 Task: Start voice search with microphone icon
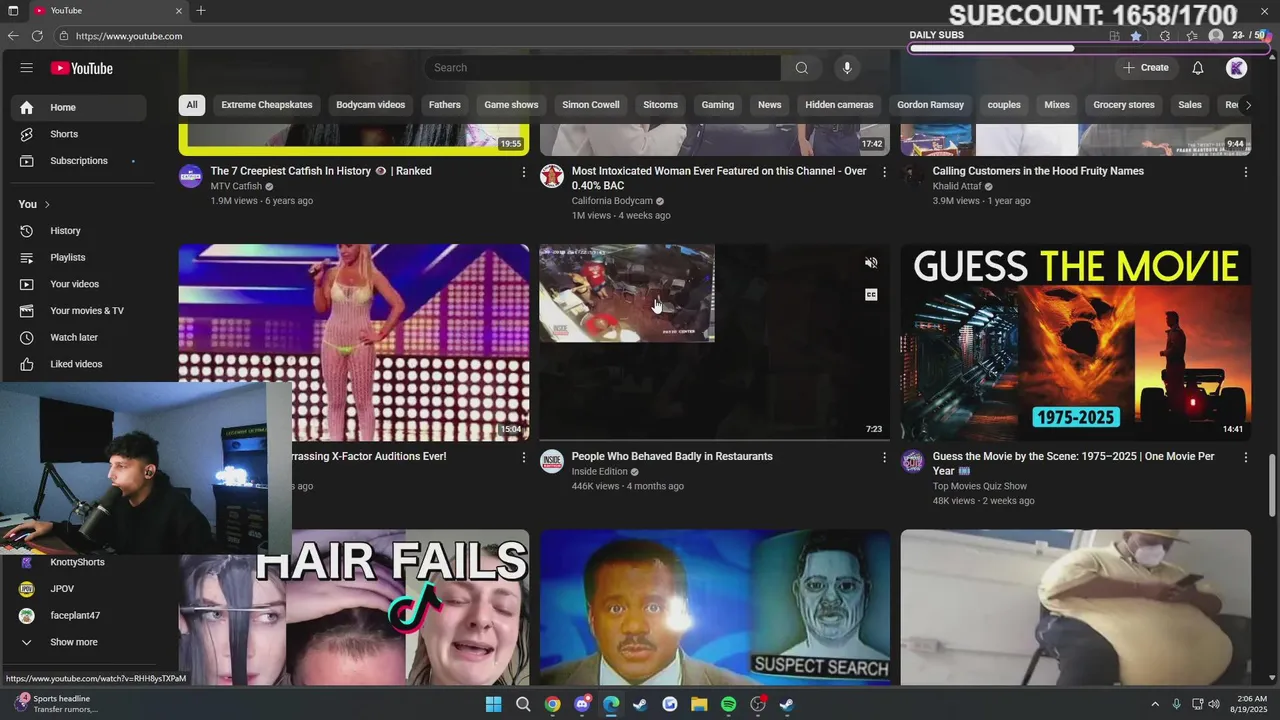[x=847, y=68]
